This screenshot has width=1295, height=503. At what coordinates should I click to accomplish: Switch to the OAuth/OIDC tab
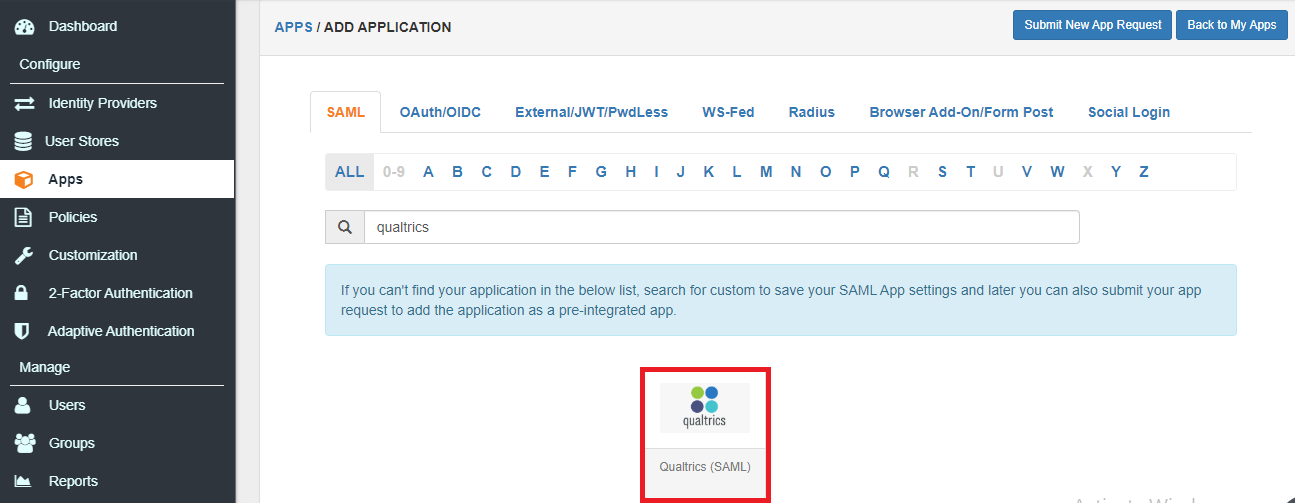(x=440, y=112)
